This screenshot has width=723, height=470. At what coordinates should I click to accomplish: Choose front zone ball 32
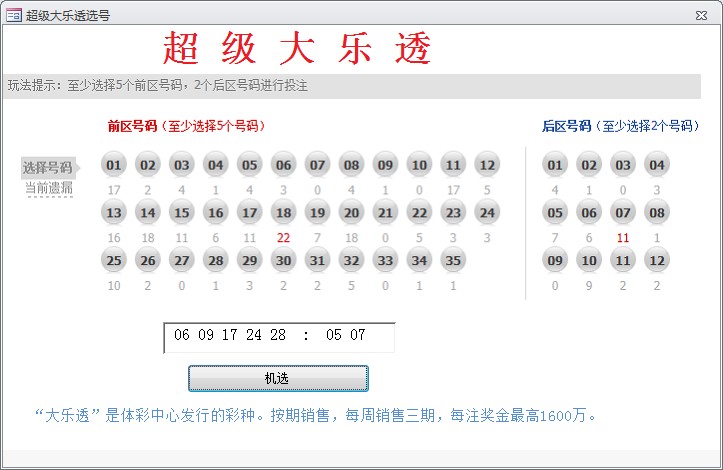[x=351, y=260]
